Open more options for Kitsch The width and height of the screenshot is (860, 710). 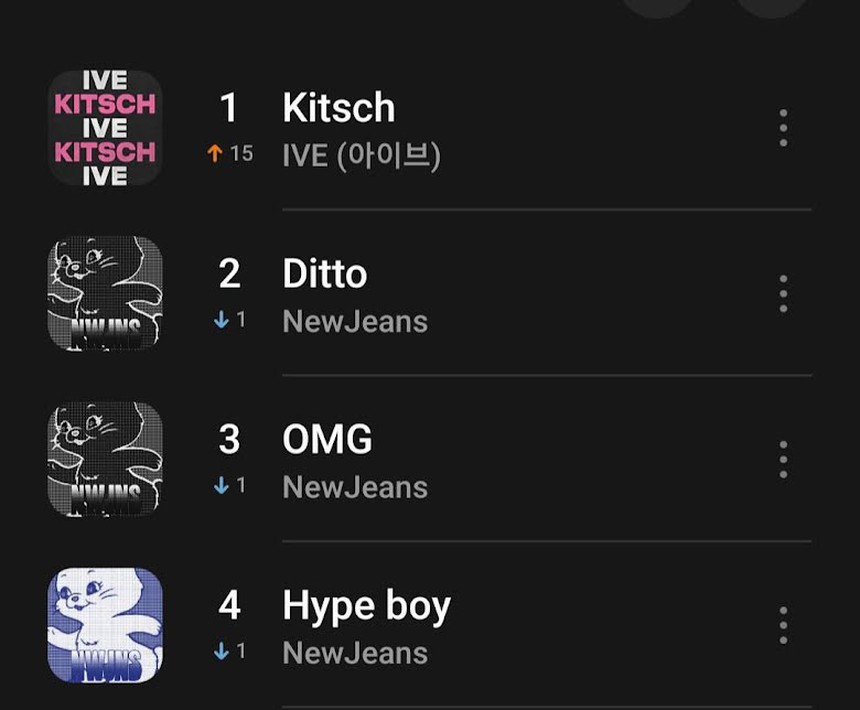tap(783, 129)
